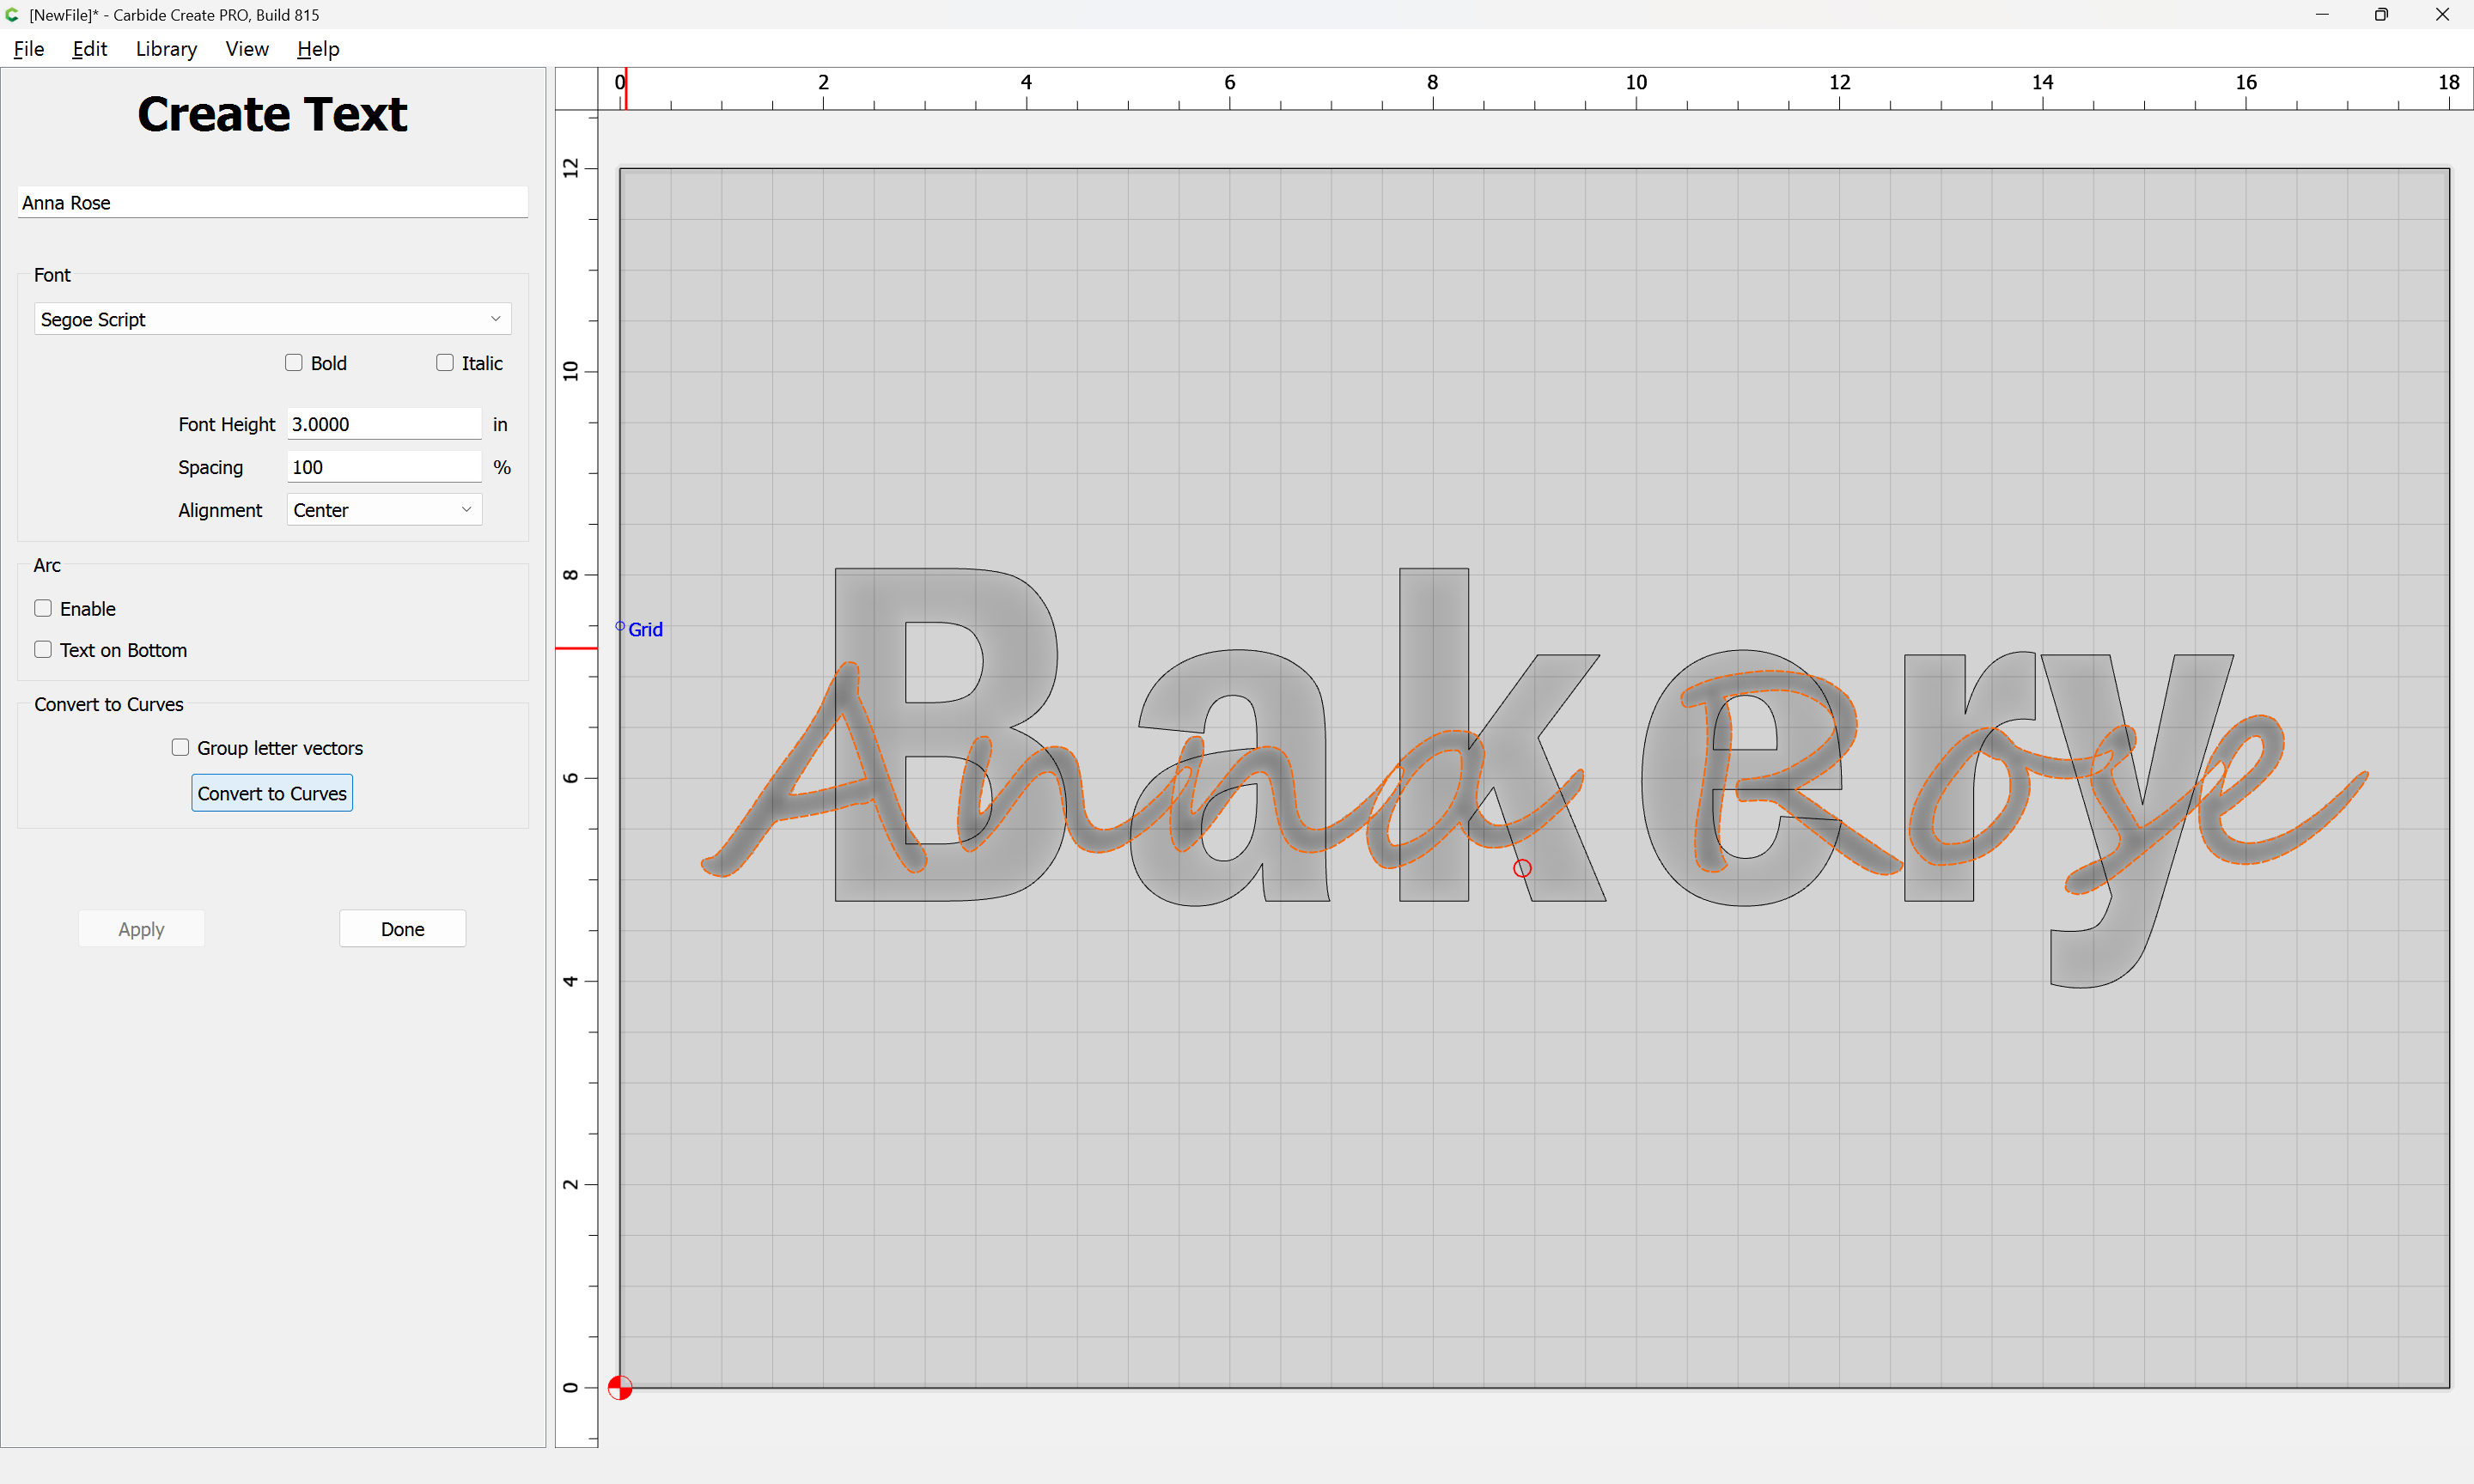2474x1484 pixels.
Task: Enable Group letter vectors option
Action: (180, 748)
